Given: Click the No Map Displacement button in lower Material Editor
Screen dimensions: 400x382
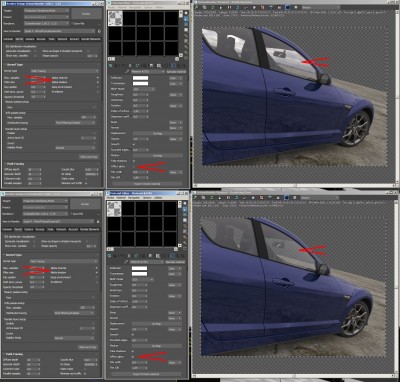Looking at the screenshot, I should pyautogui.click(x=157, y=324).
